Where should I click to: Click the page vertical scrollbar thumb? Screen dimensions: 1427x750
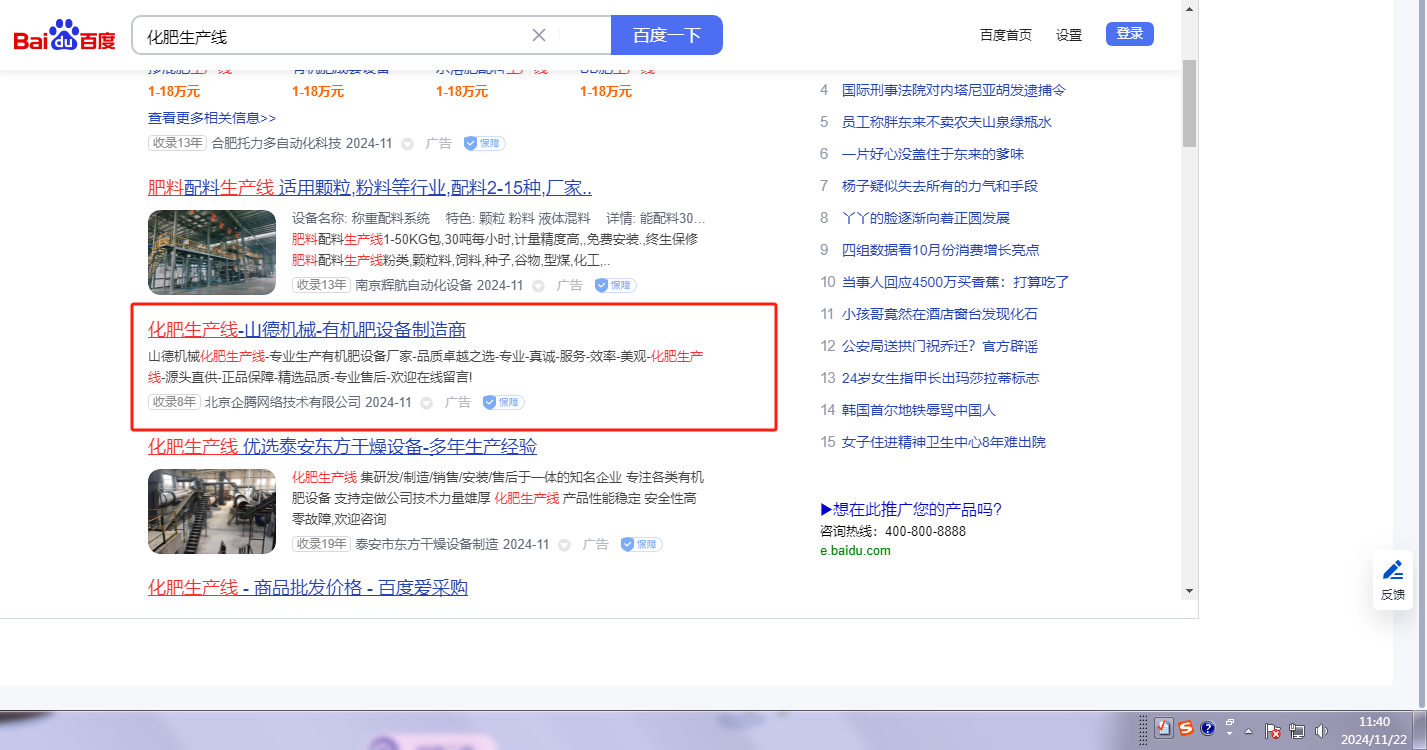pos(1189,102)
